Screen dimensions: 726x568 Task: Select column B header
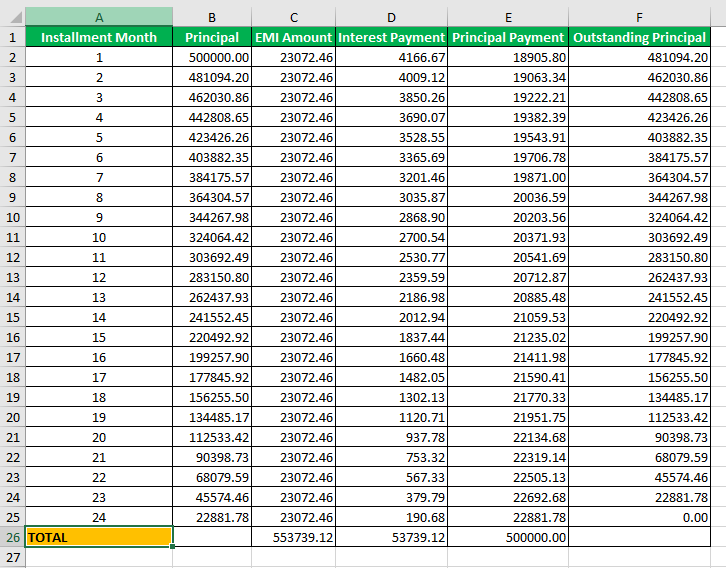pos(212,17)
